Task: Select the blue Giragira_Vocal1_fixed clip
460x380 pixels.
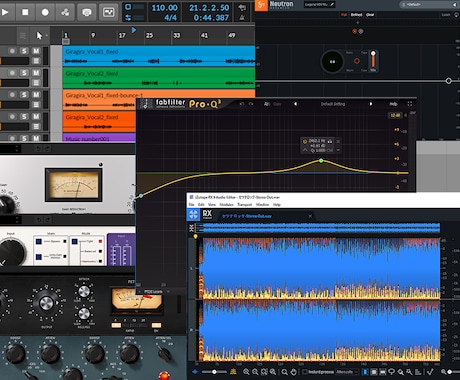Action: click(159, 56)
